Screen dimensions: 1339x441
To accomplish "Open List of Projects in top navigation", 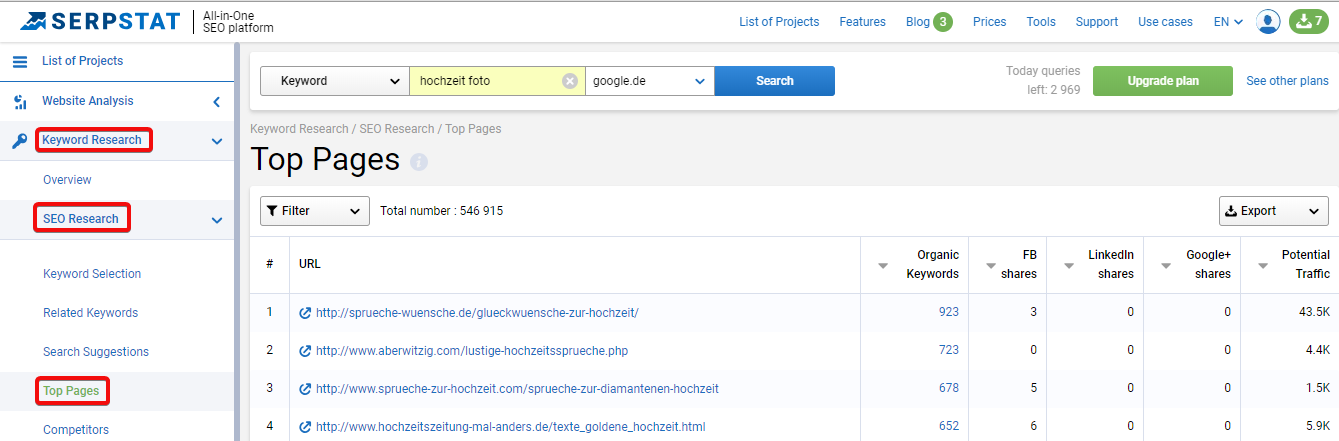I will coord(779,22).
